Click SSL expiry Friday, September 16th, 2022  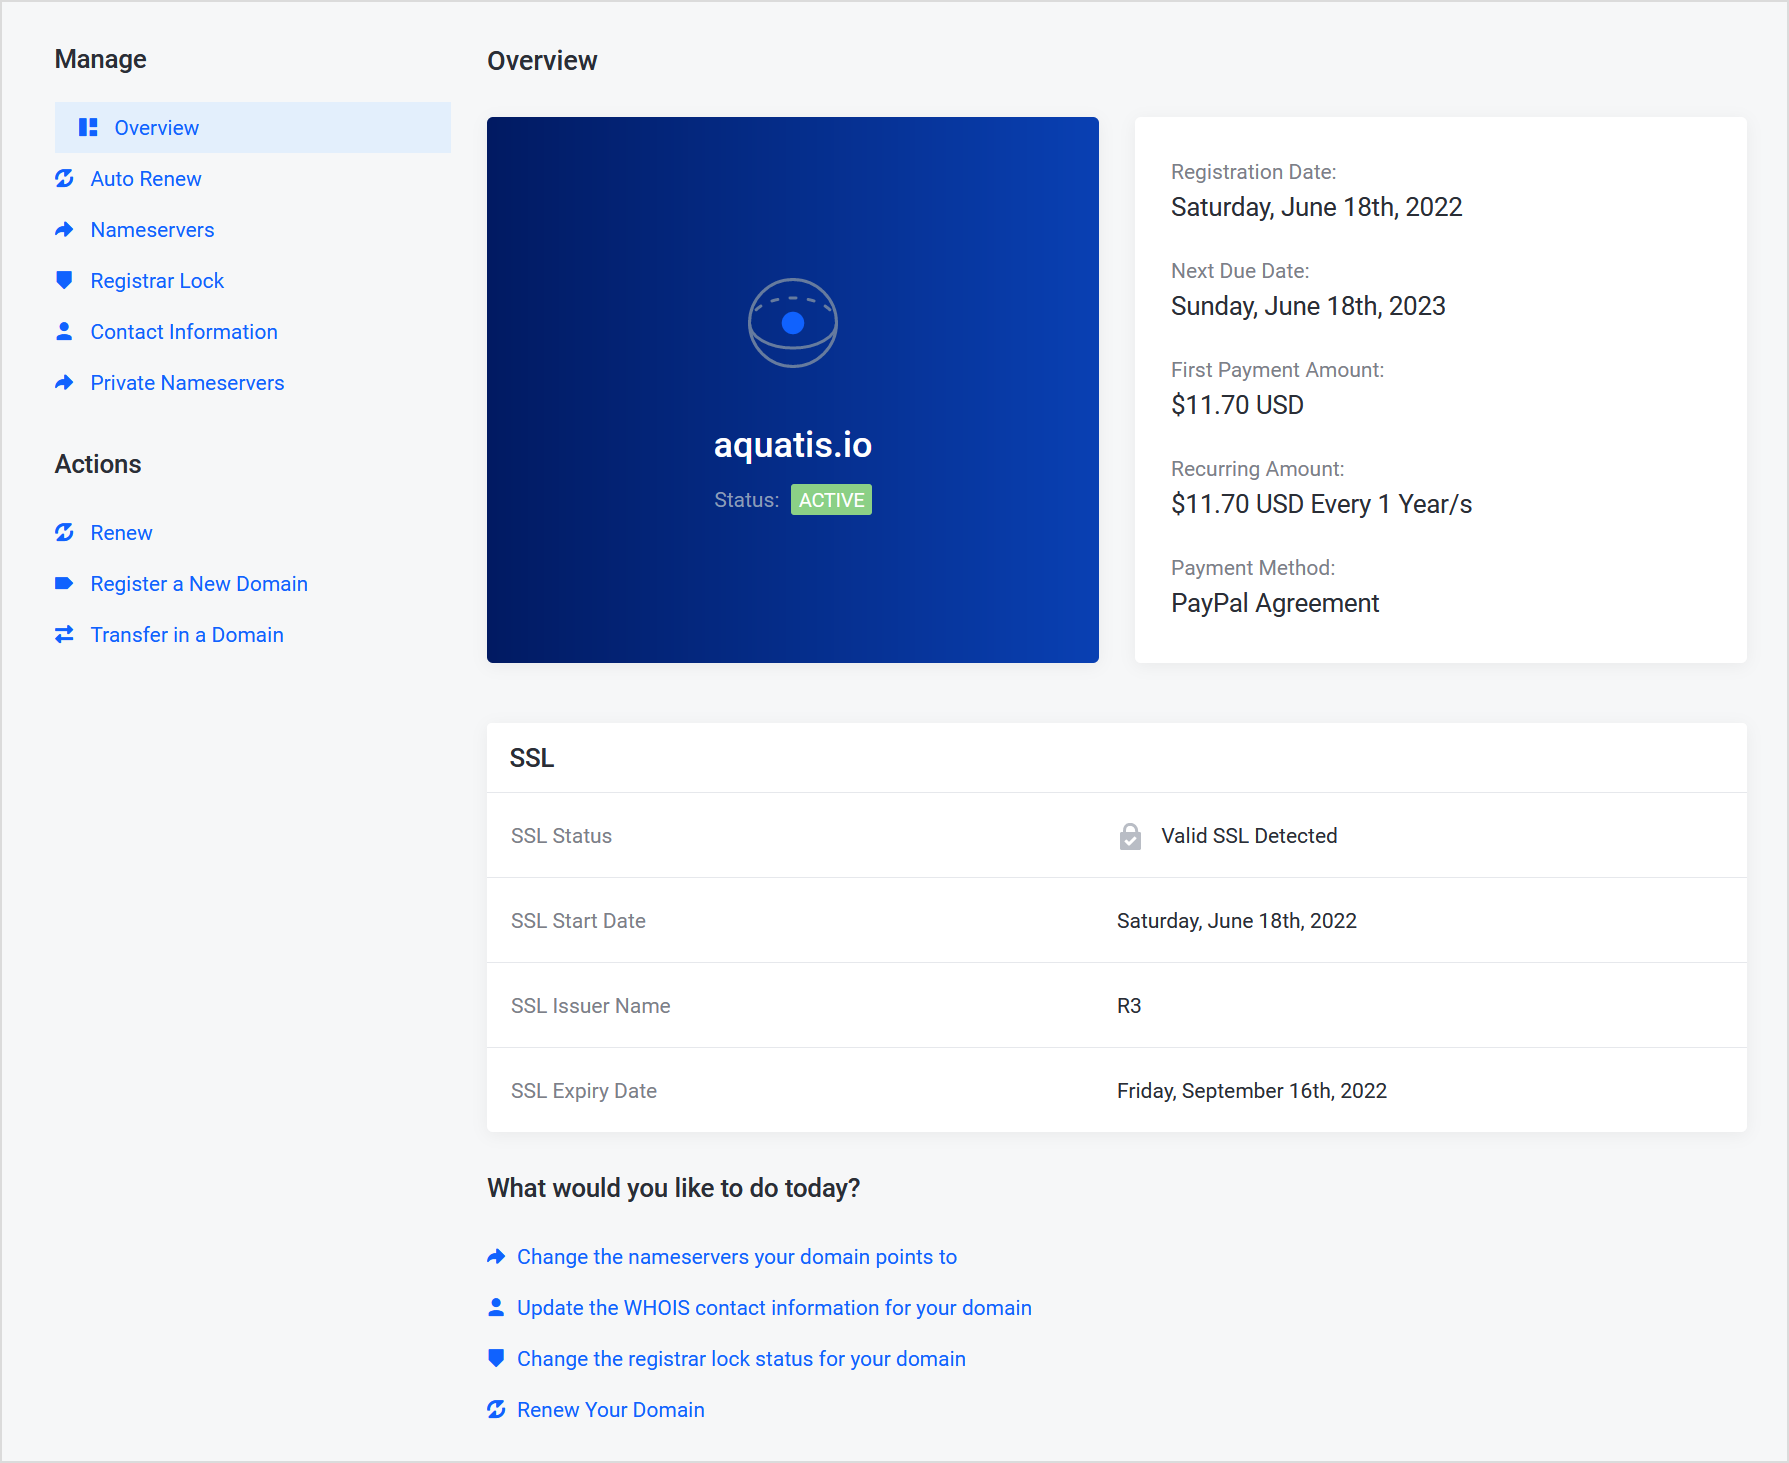[1252, 1090]
